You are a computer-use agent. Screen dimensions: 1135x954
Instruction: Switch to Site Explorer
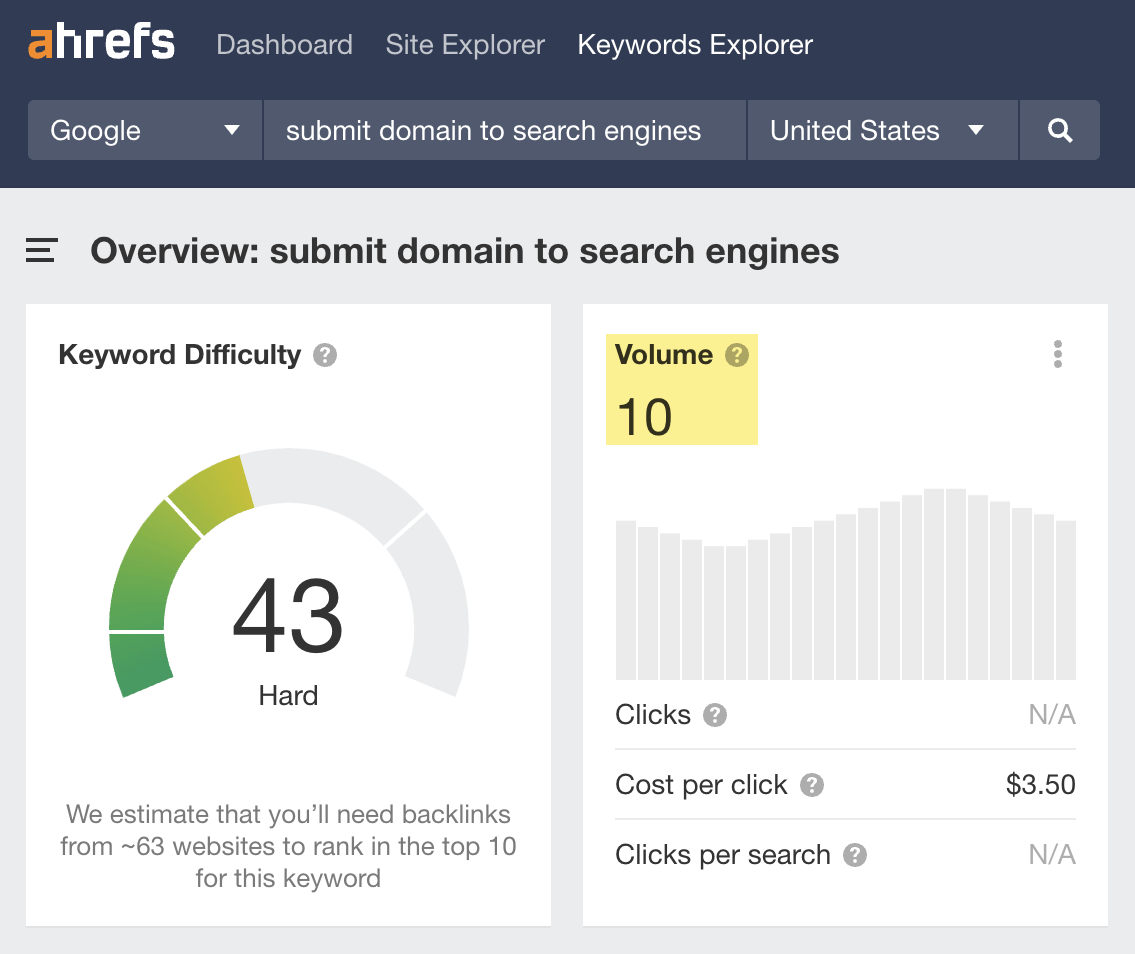click(x=464, y=44)
